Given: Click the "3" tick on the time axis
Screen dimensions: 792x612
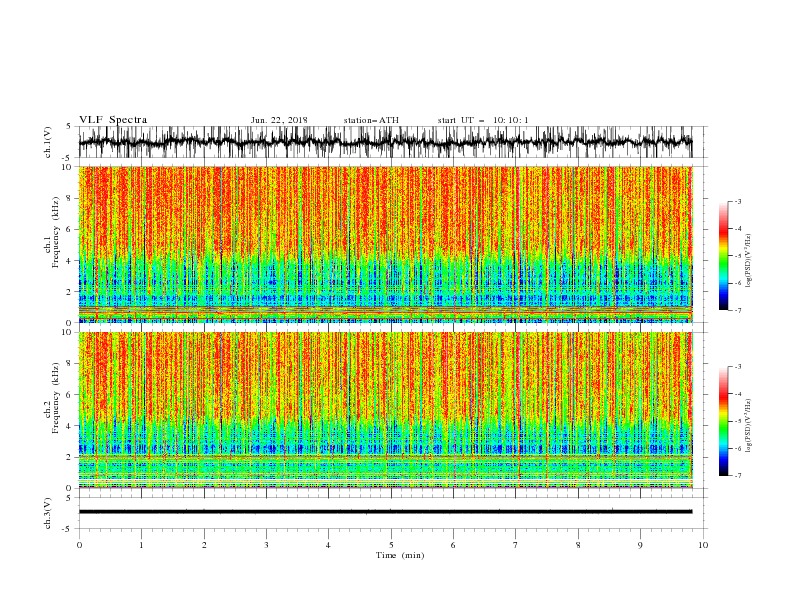Looking at the screenshot, I should click(266, 545).
